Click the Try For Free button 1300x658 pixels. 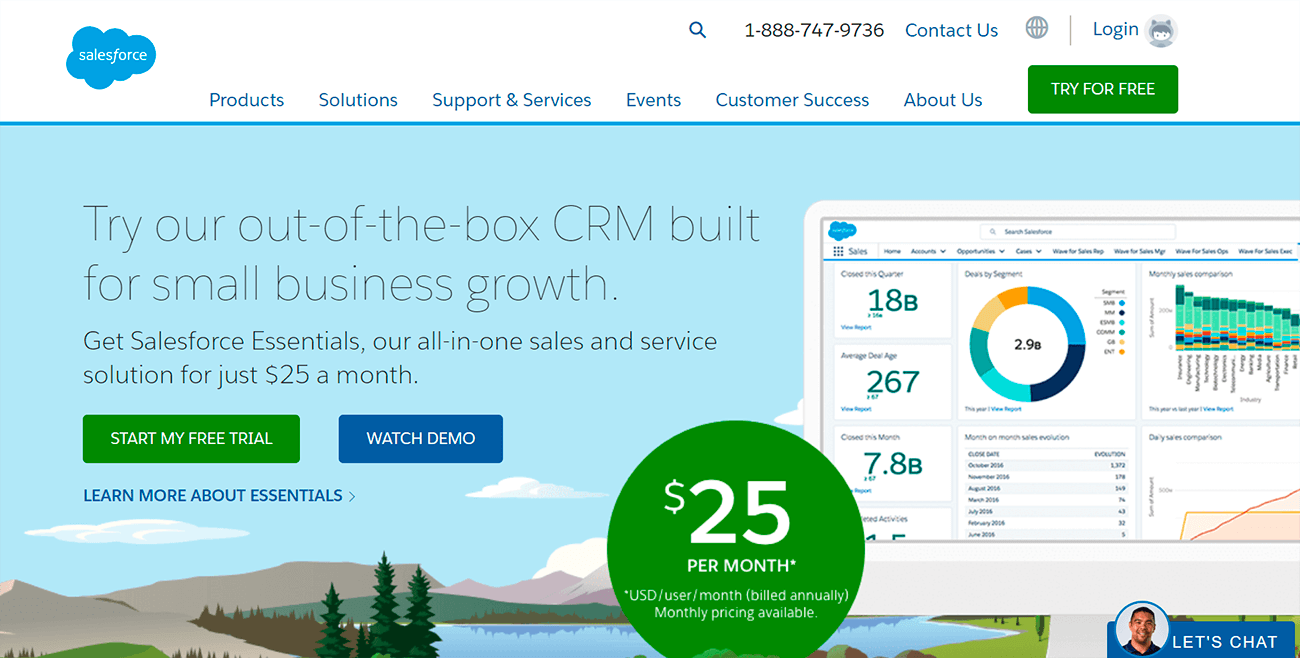click(x=1103, y=89)
